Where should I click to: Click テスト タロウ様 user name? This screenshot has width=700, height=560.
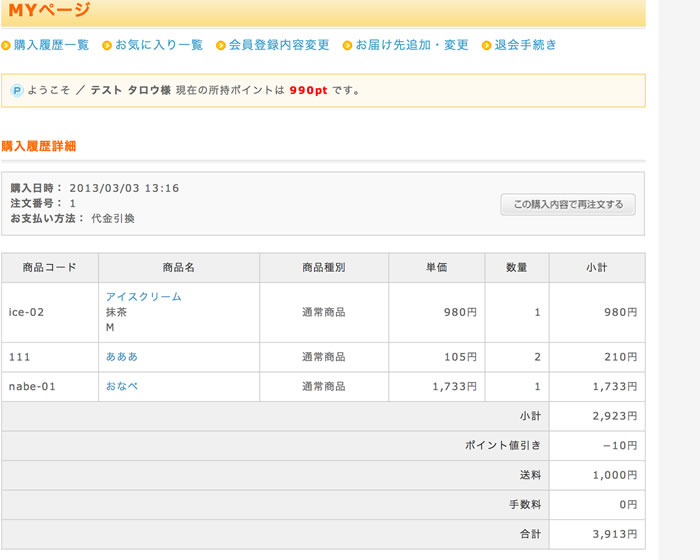[x=131, y=91]
